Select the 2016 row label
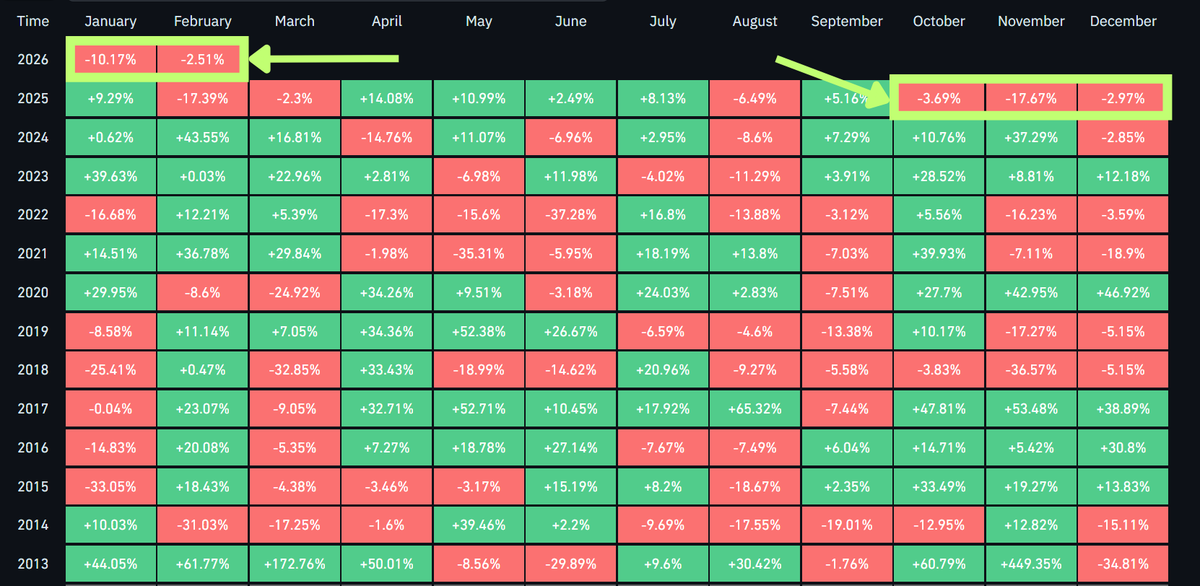This screenshot has width=1200, height=586. click(x=33, y=446)
